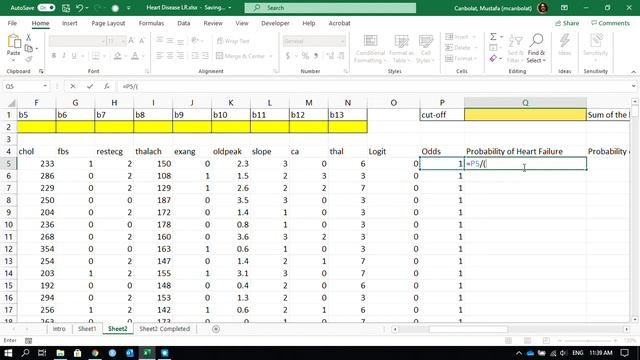The height and width of the screenshot is (360, 640).
Task: Select column header Q
Action: point(525,103)
